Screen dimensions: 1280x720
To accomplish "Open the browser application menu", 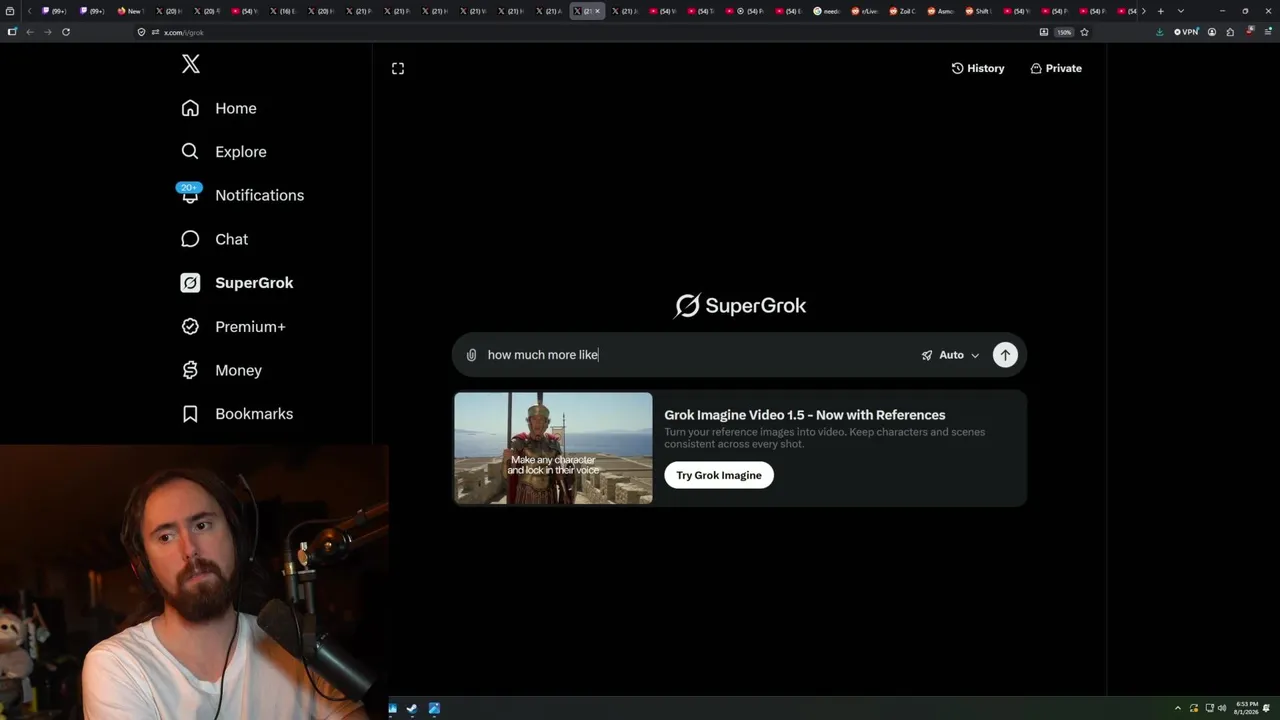I will pos(1268,32).
